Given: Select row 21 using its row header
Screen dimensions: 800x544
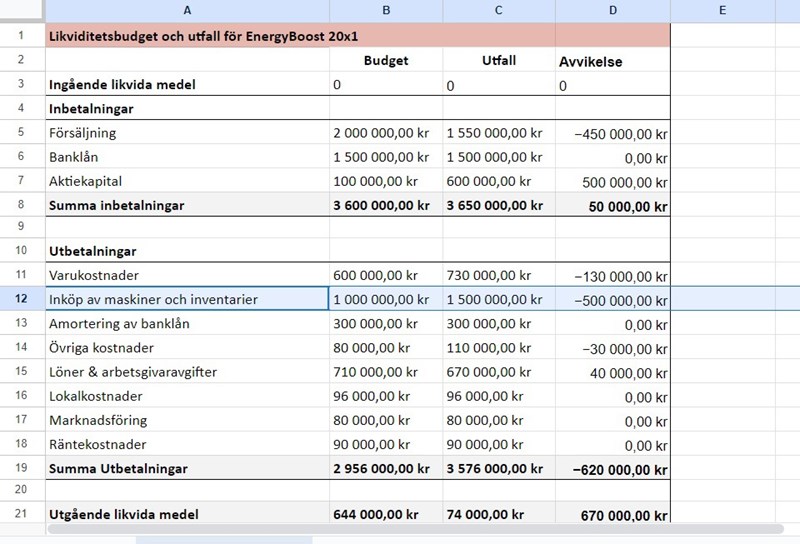Looking at the screenshot, I should [x=21, y=514].
